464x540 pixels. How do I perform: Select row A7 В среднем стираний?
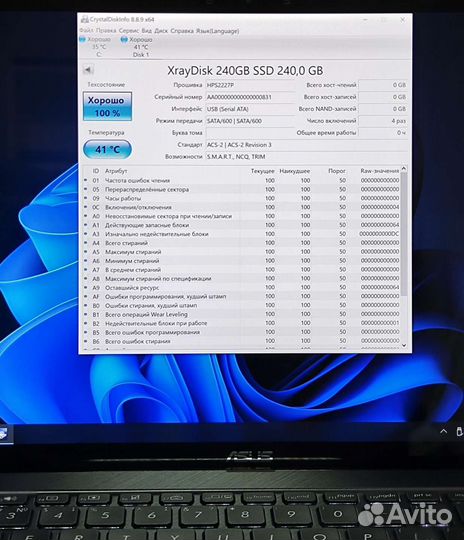click(241, 270)
